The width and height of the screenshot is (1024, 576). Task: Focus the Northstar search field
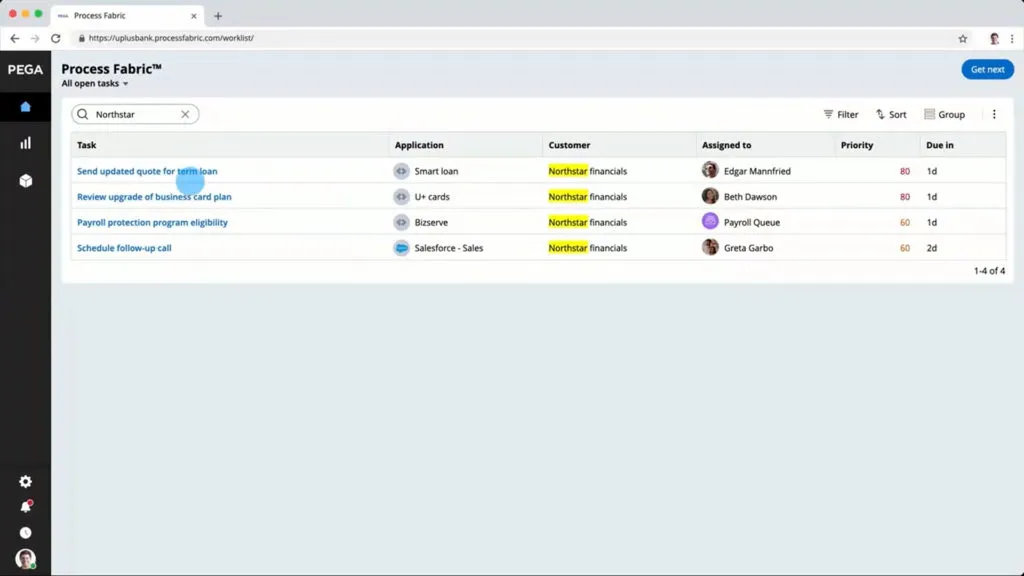coord(135,114)
